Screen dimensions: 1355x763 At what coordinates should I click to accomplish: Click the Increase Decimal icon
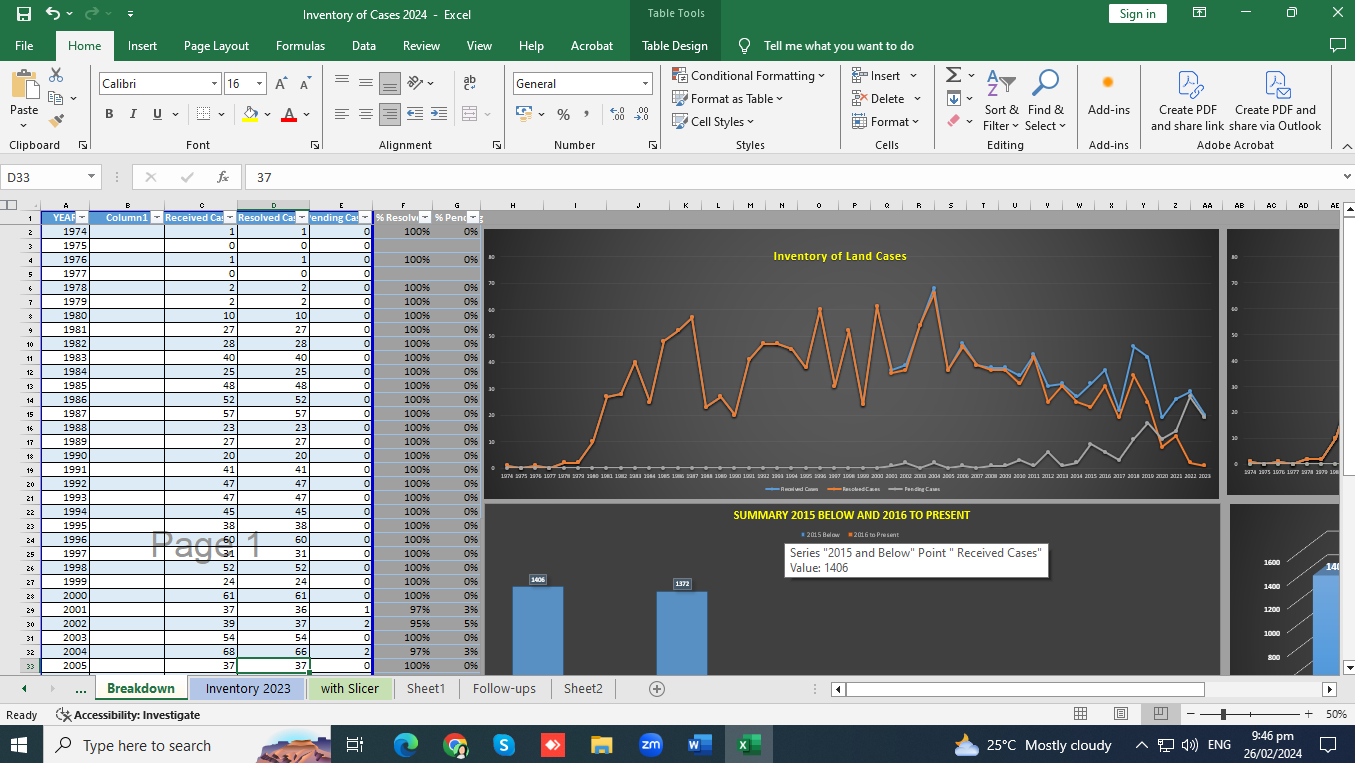pos(617,114)
